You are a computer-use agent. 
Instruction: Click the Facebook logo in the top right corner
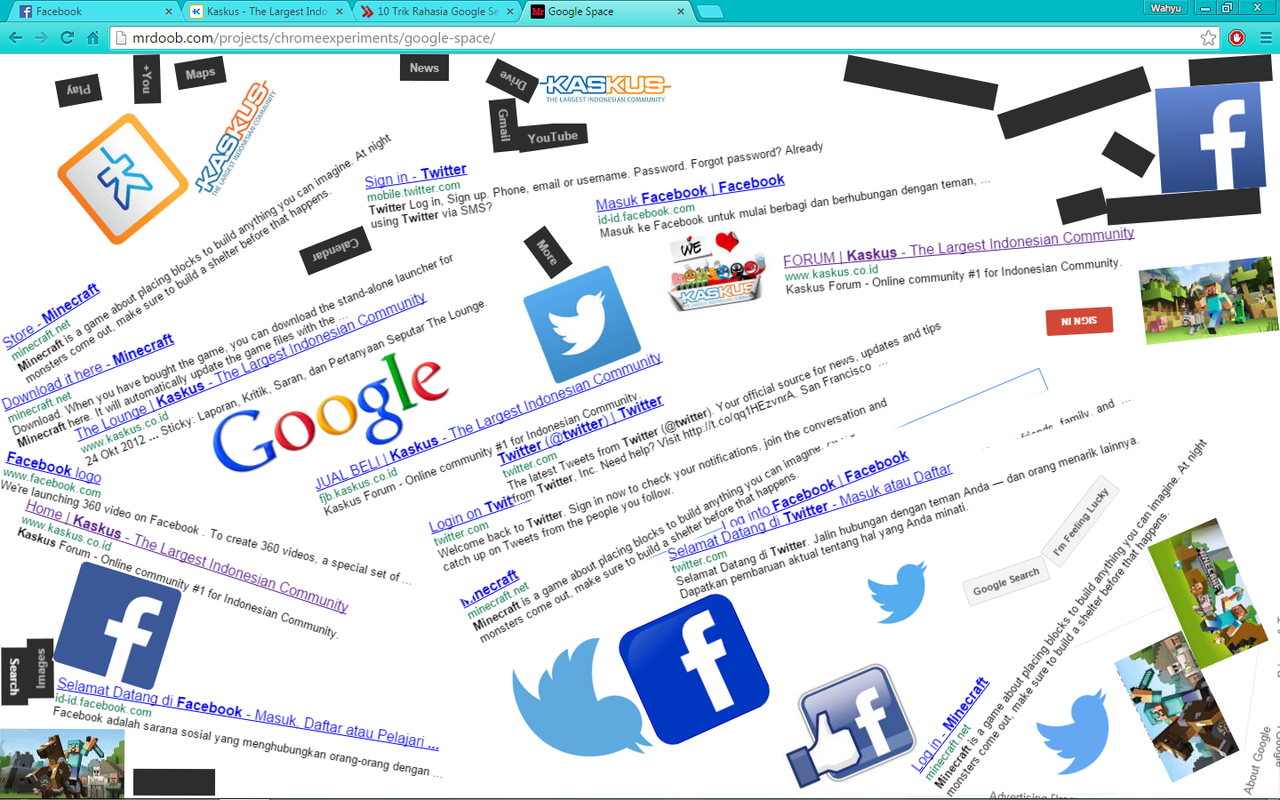point(1211,136)
